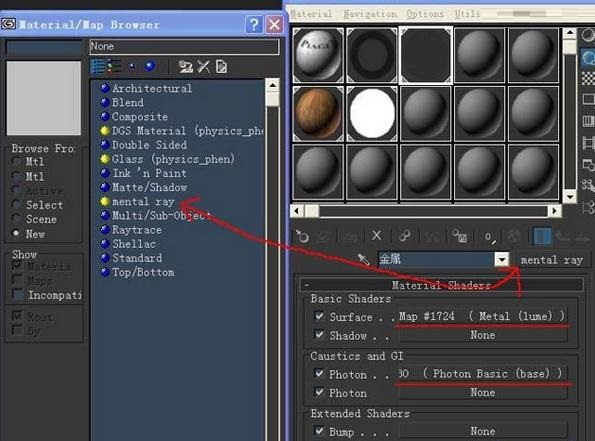595x441 pixels.
Task: Click None button for Bump shader
Action: coord(483,431)
